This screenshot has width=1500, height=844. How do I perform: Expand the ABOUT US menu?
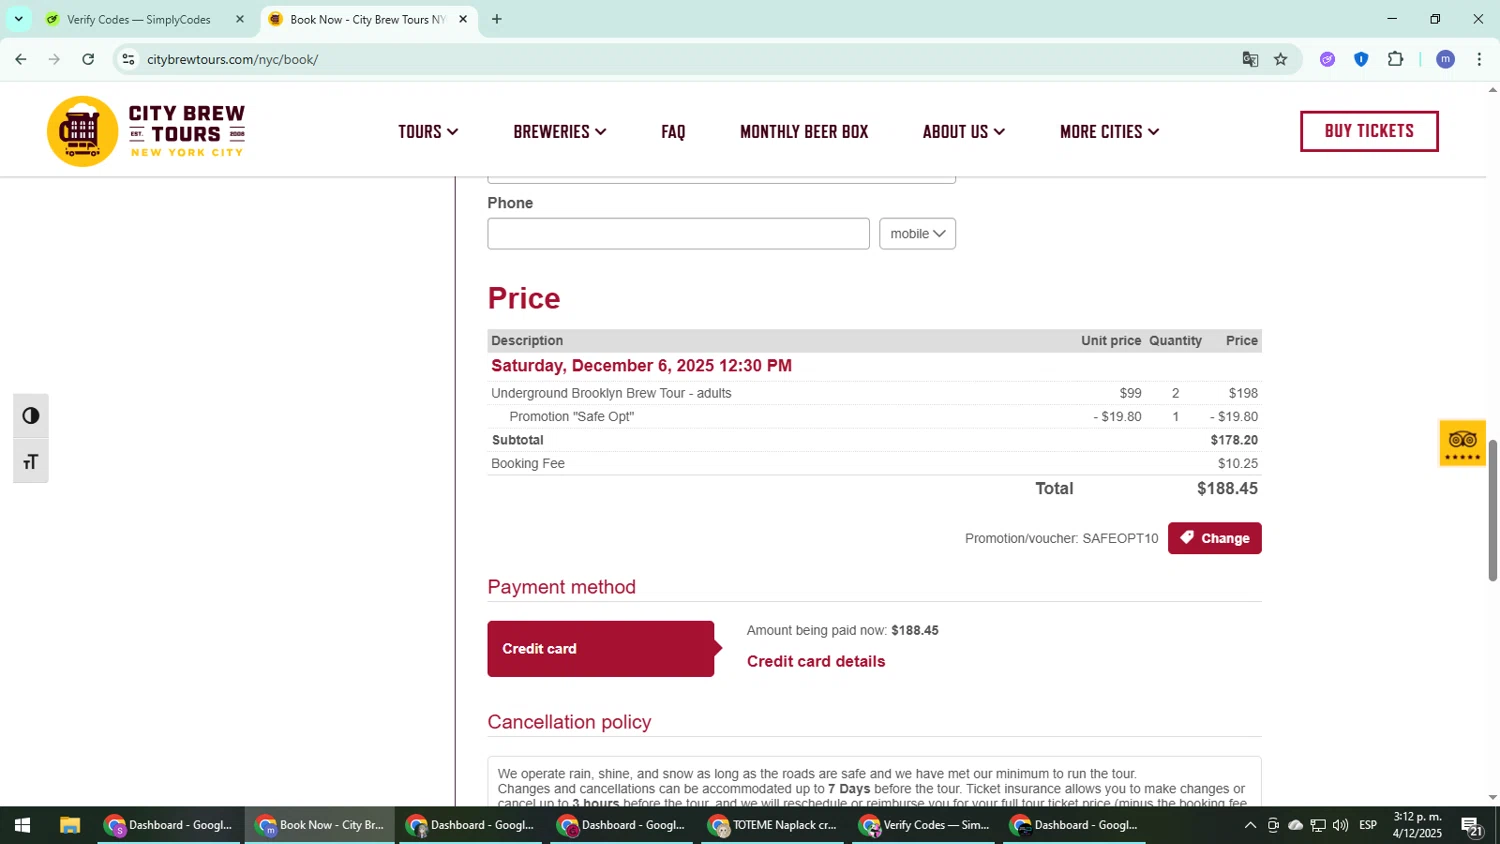964,132
